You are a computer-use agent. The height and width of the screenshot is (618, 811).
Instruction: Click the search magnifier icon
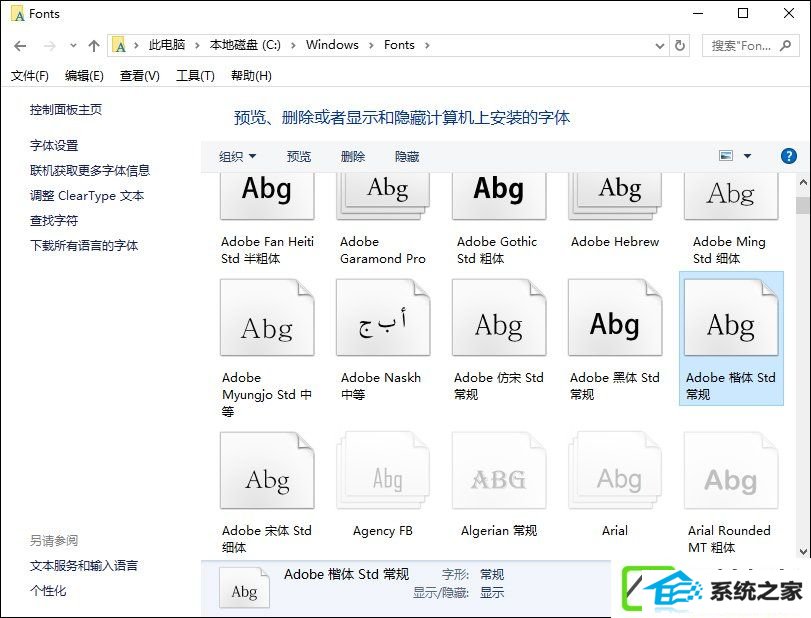tap(785, 46)
